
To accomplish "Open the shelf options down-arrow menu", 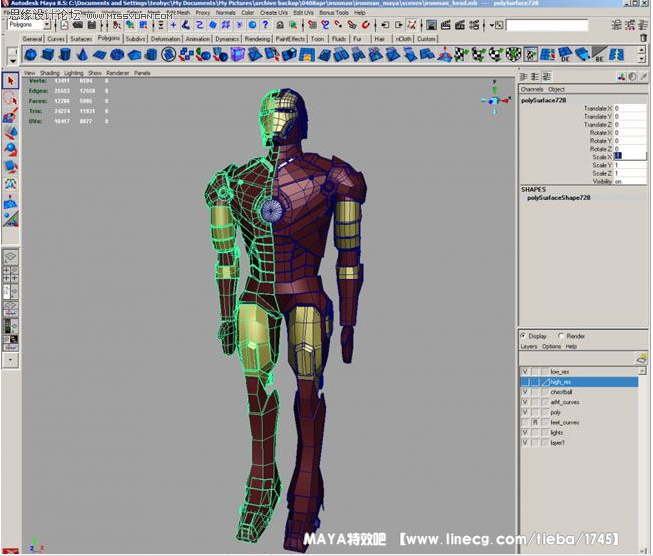I will [13, 60].
